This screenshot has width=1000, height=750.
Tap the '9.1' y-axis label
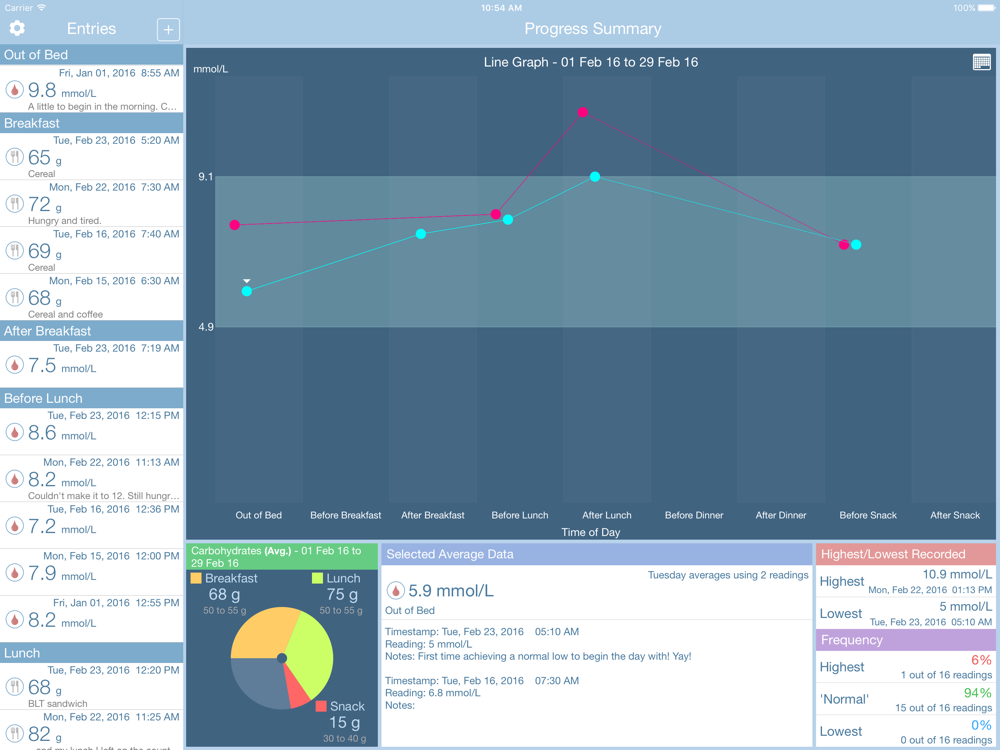coord(205,177)
